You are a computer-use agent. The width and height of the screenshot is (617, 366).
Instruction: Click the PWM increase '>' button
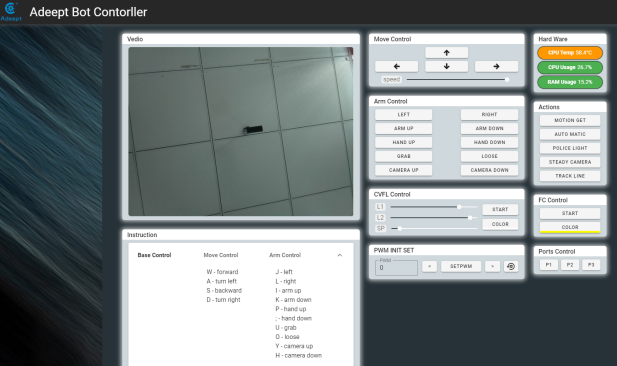(492, 266)
